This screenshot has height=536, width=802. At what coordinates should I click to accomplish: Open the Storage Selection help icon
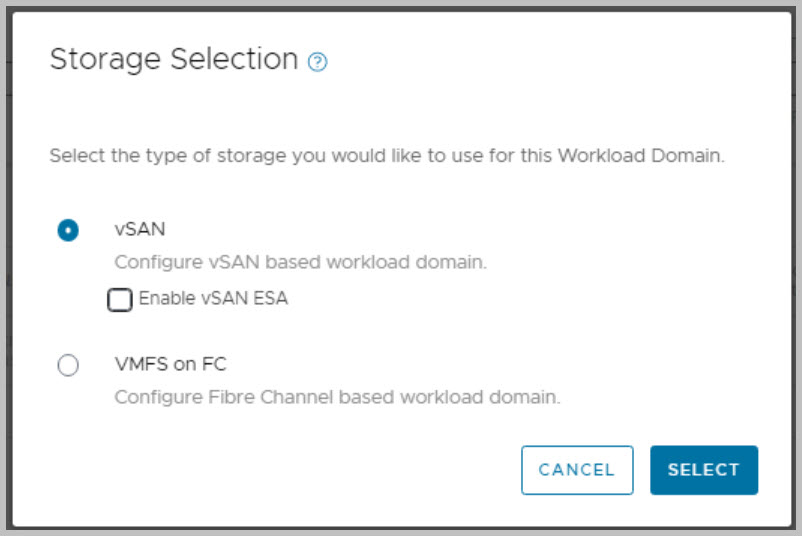tap(318, 62)
